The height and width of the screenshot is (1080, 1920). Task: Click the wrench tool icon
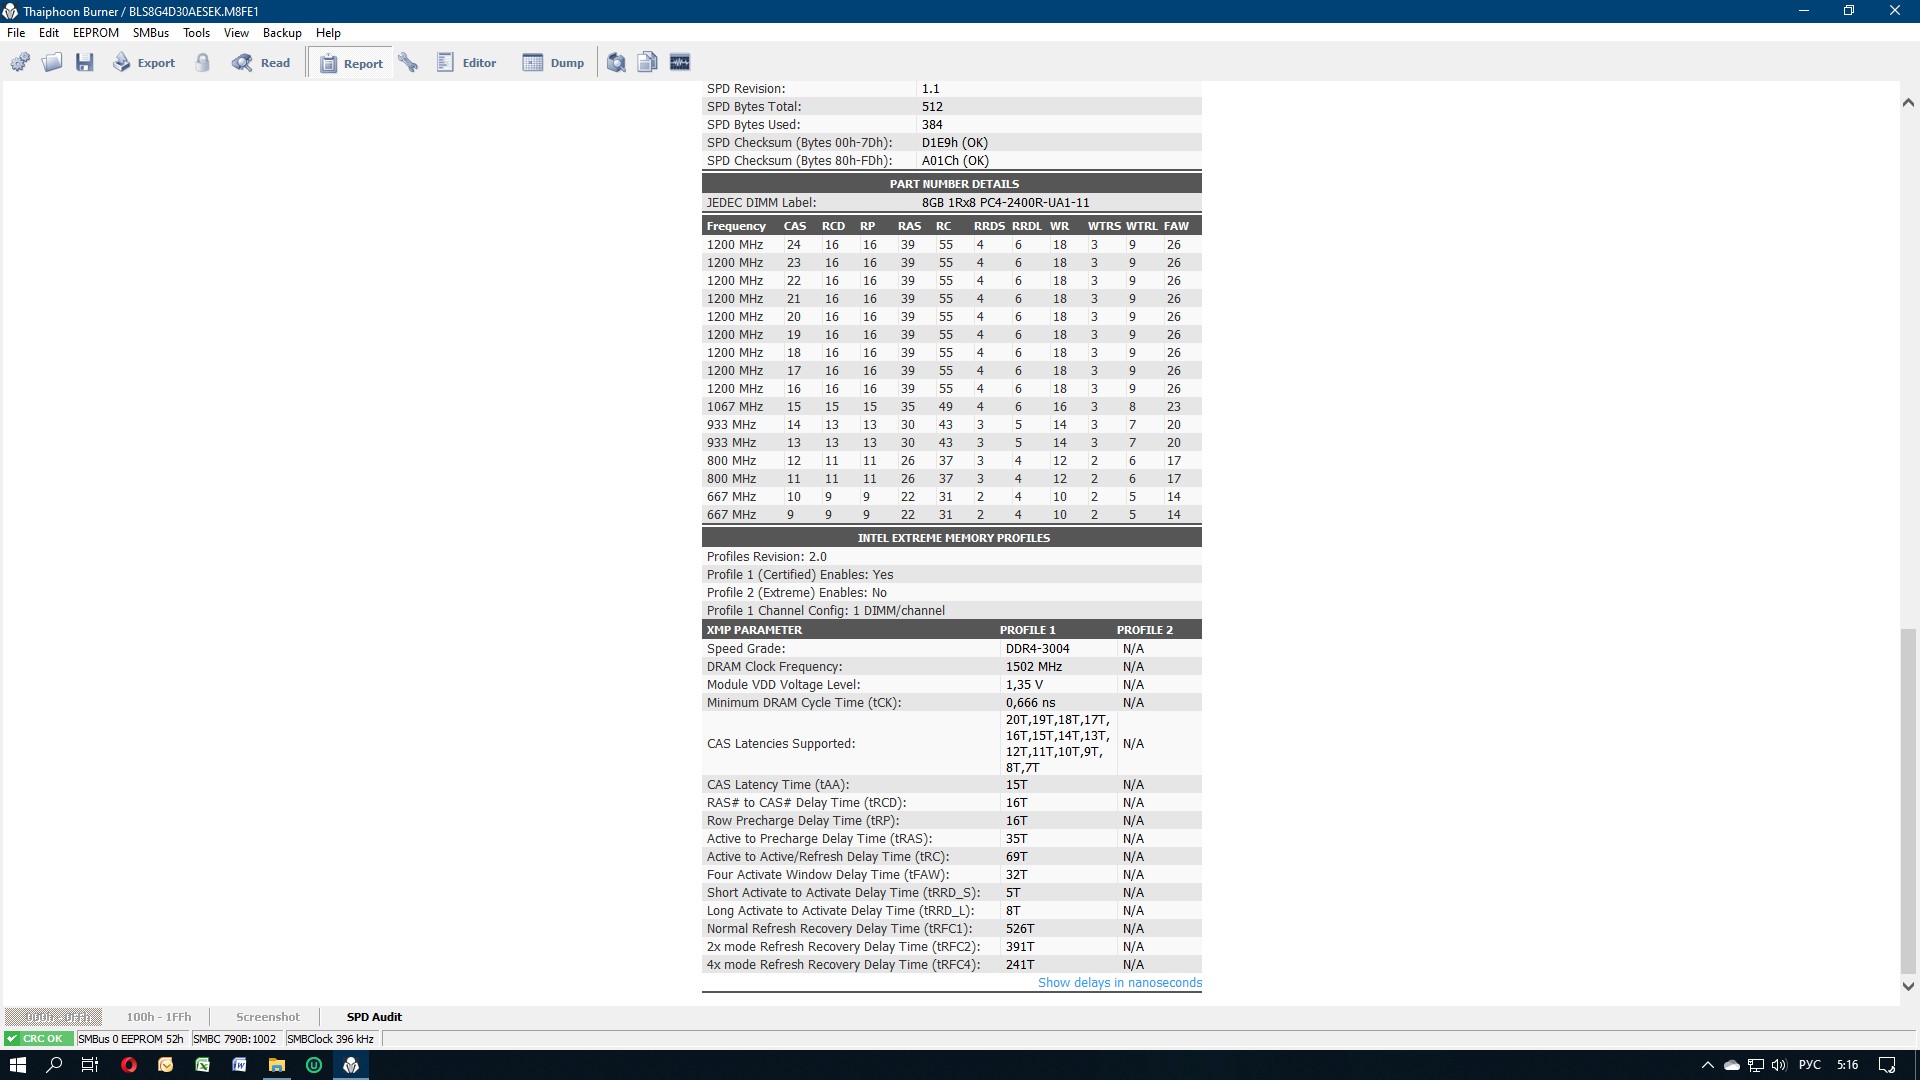408,63
